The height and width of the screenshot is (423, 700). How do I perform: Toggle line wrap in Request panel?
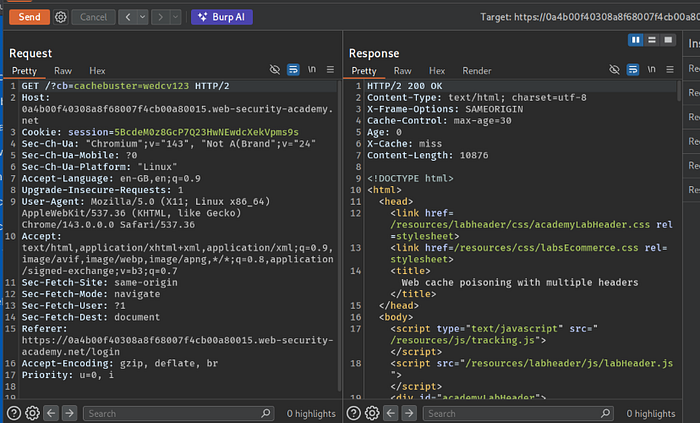click(x=293, y=69)
